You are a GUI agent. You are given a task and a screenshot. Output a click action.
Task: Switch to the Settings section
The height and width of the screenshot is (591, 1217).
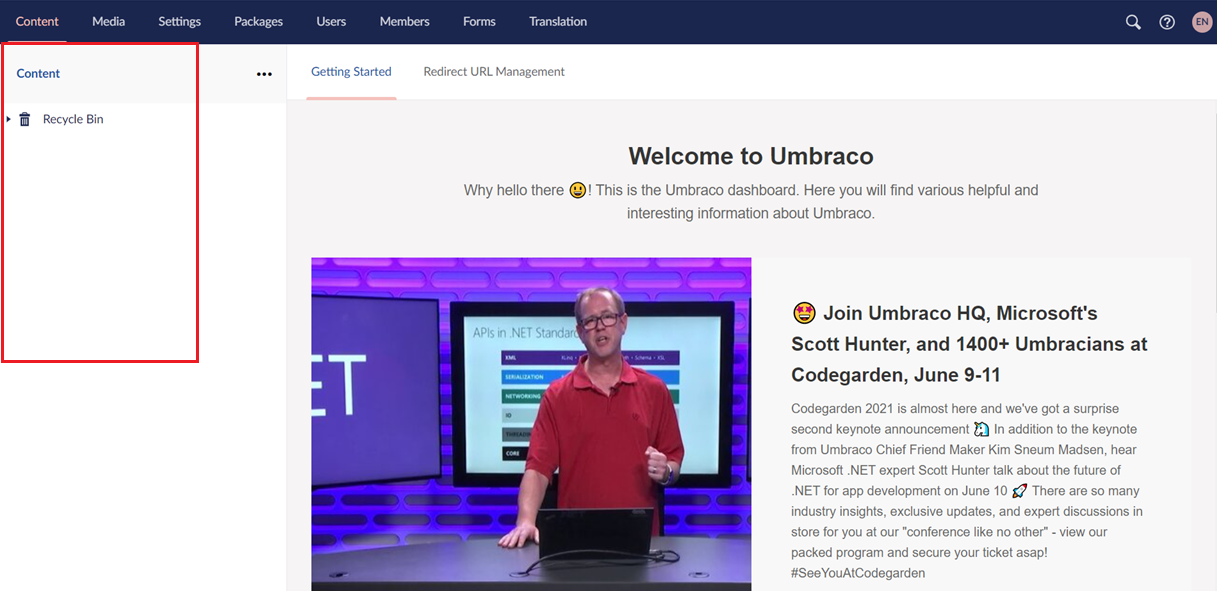point(179,22)
